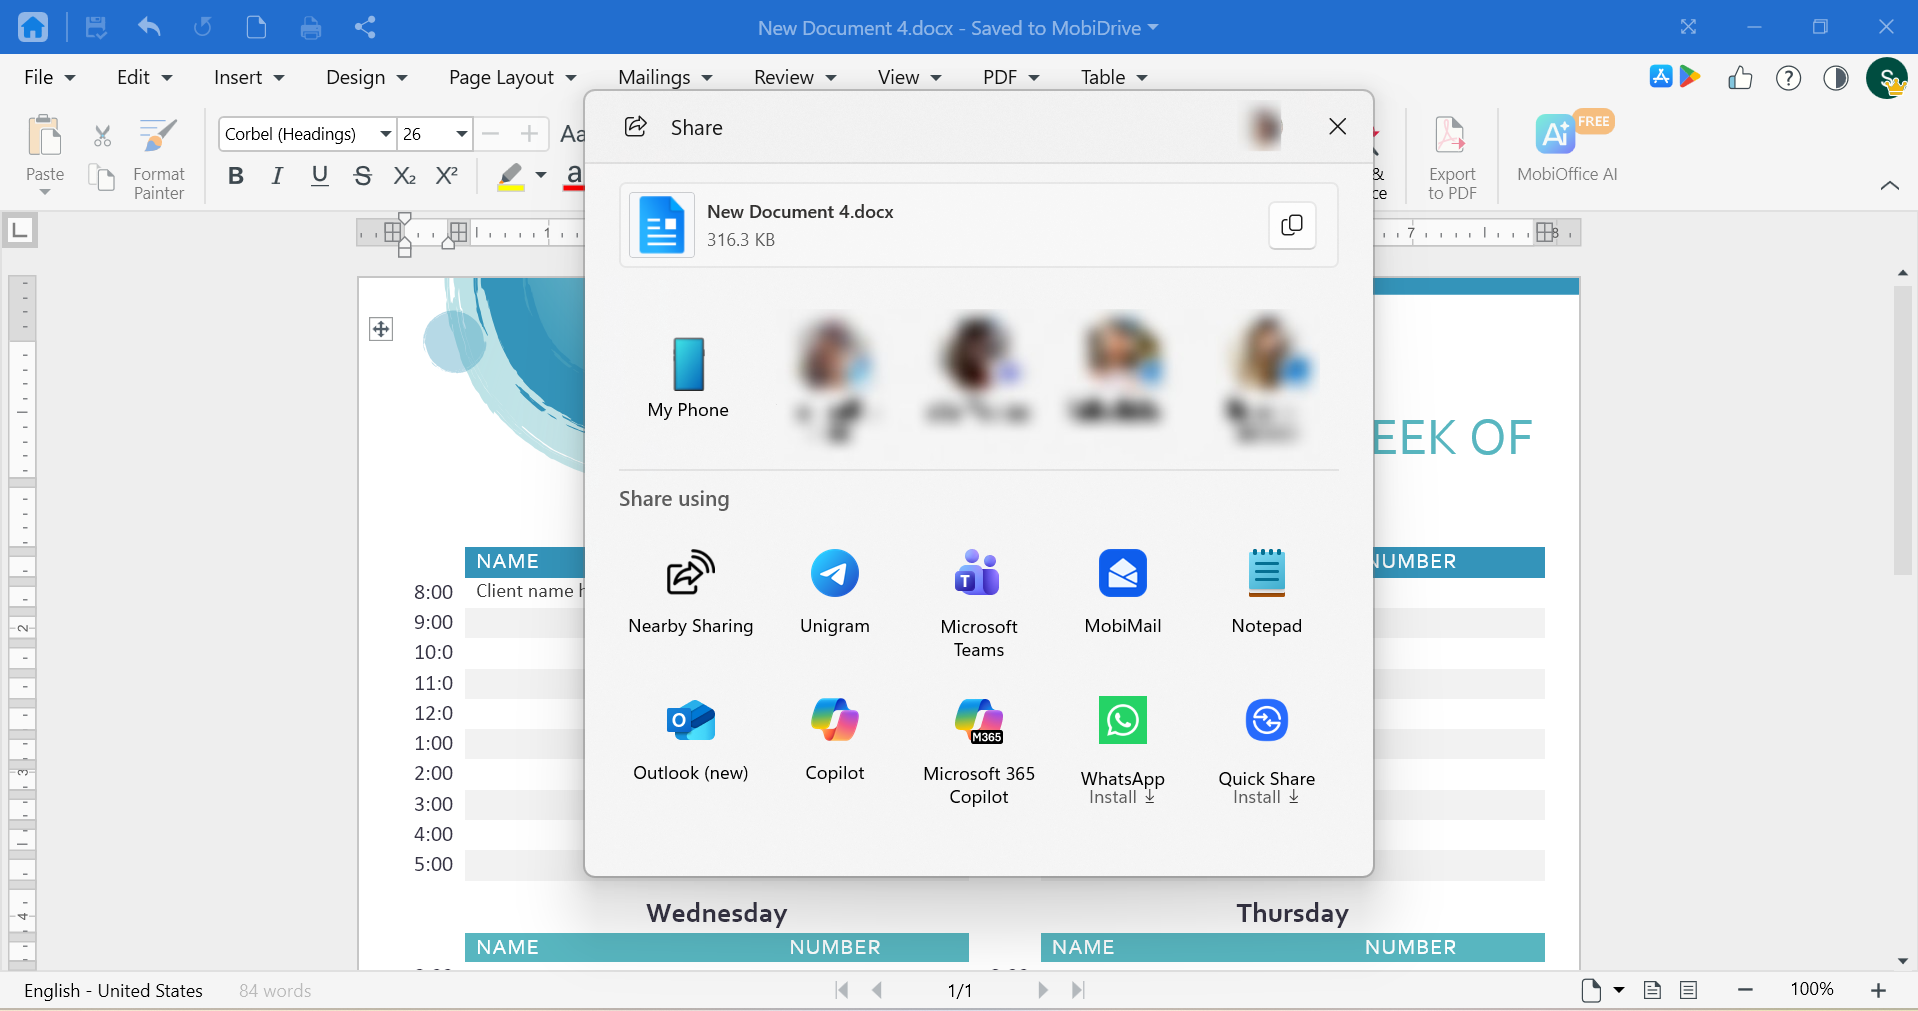The width and height of the screenshot is (1918, 1011).
Task: Click Export to PDF
Action: coord(1451,157)
